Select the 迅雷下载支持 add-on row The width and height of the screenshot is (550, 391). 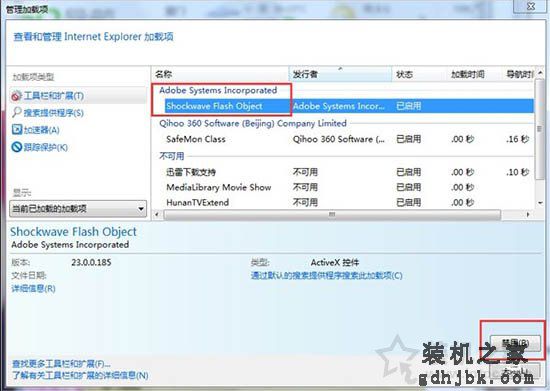point(349,172)
